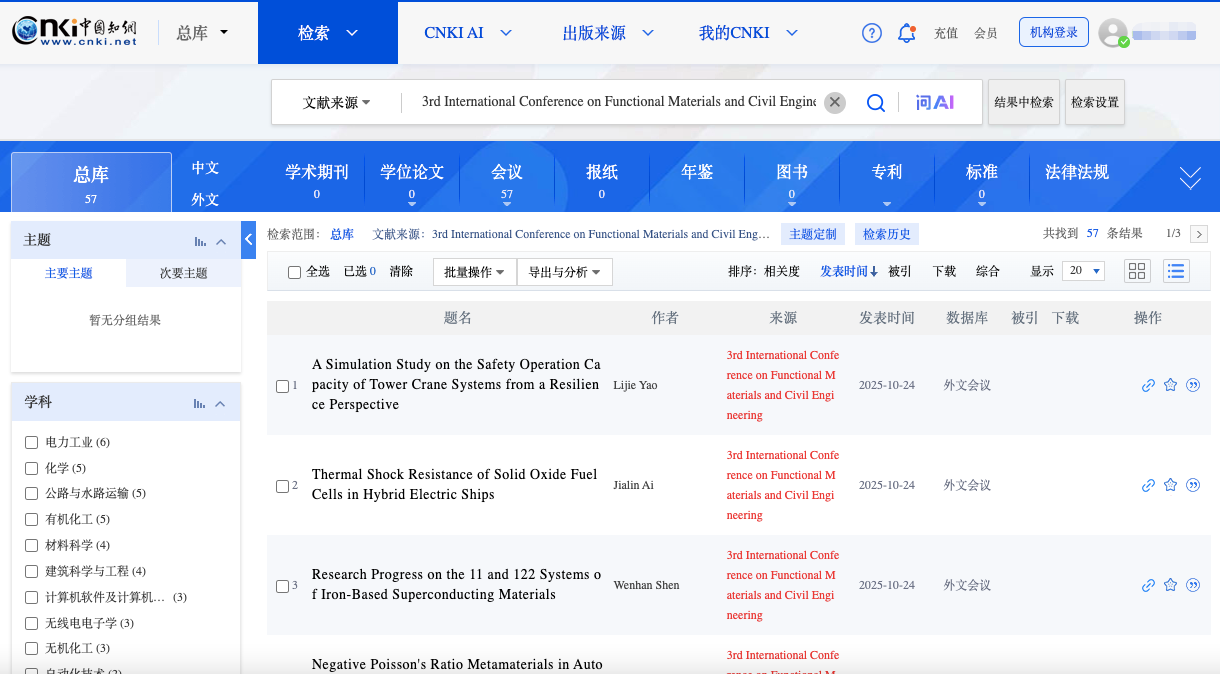Click the 主题定制 button

point(813,234)
